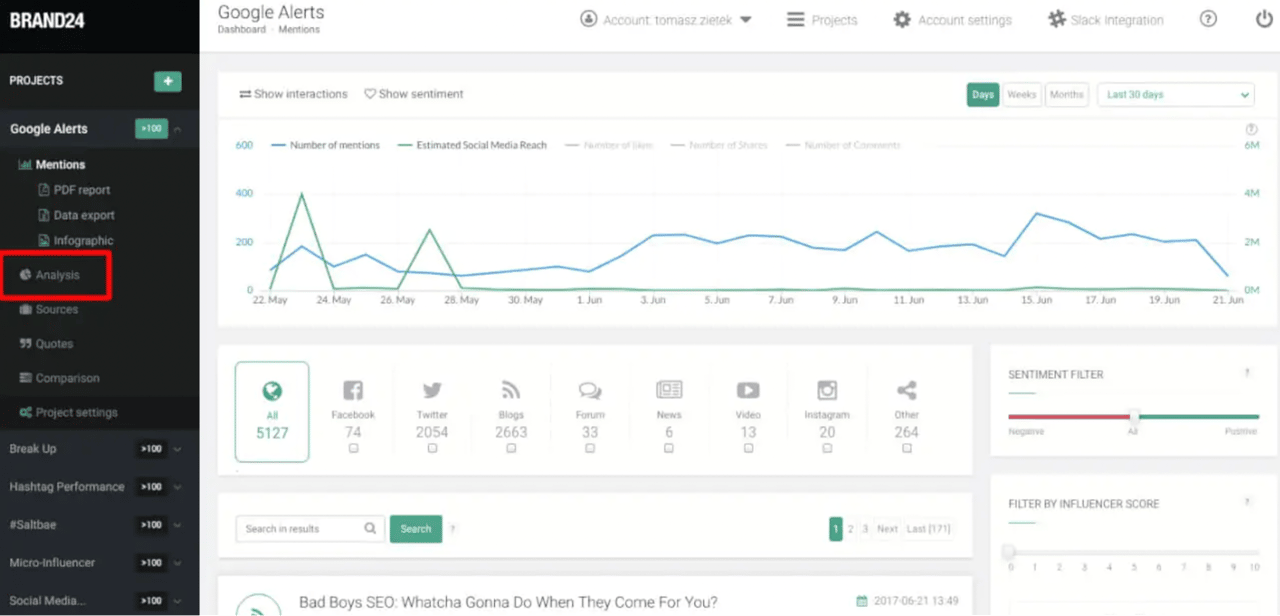
Task: Select the Video source icon
Action: pos(748,391)
